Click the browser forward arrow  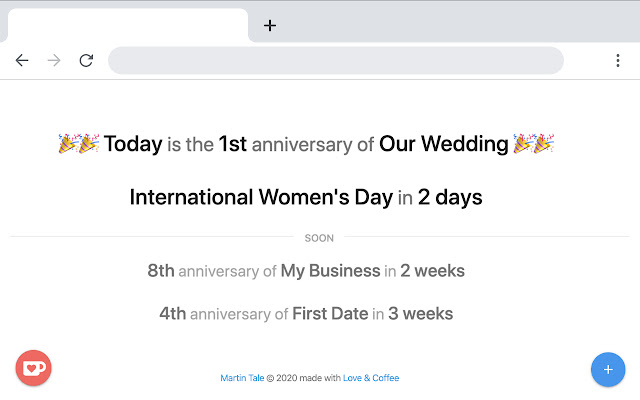tap(54, 60)
